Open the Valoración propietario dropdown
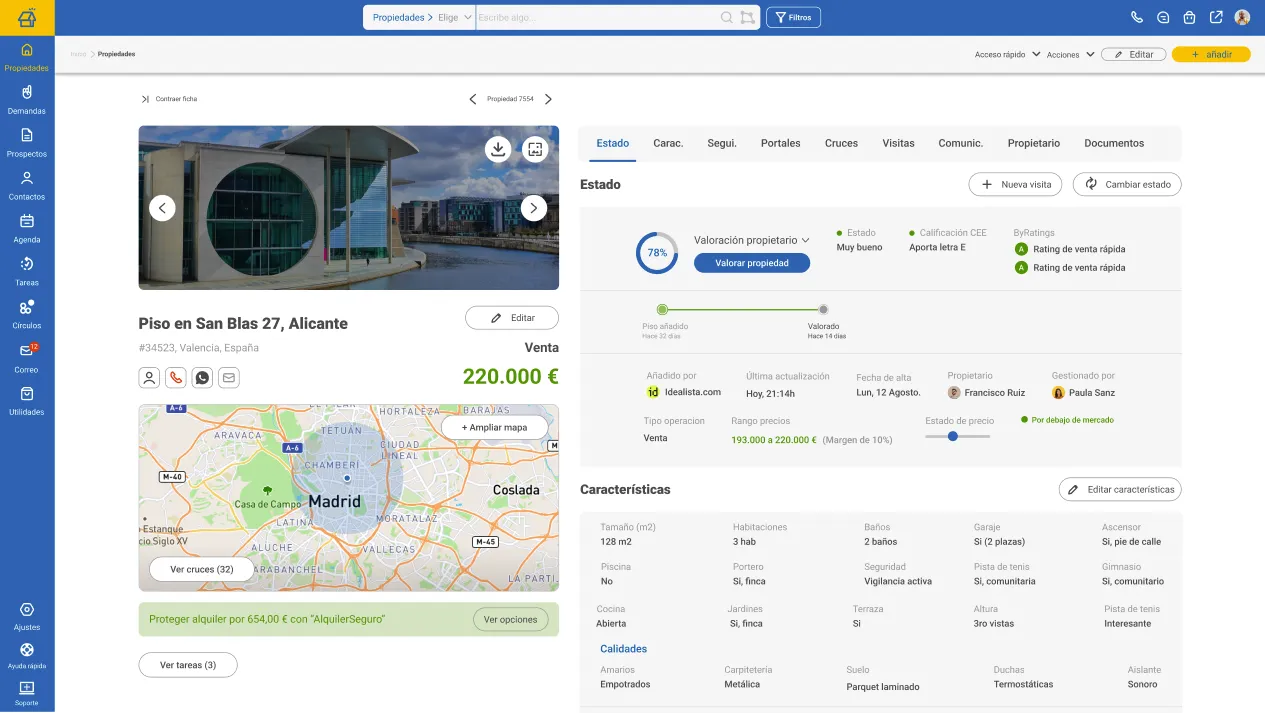Viewport: 1265px width, 713px height. tap(752, 240)
